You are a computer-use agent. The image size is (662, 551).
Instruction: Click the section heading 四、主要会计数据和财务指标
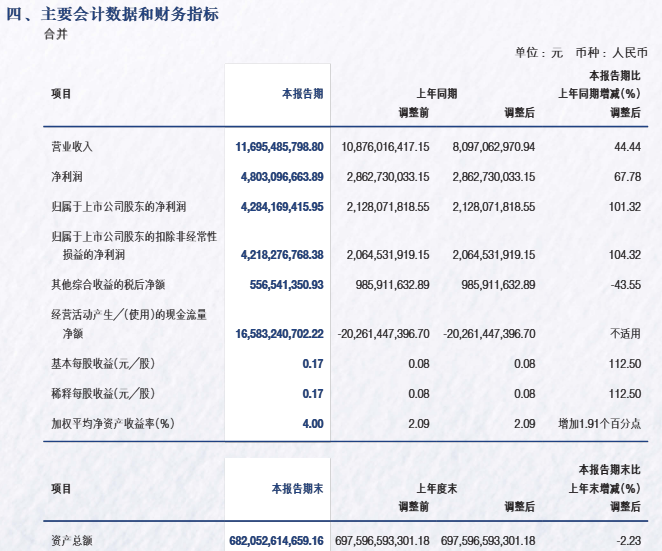pyautogui.click(x=112, y=14)
